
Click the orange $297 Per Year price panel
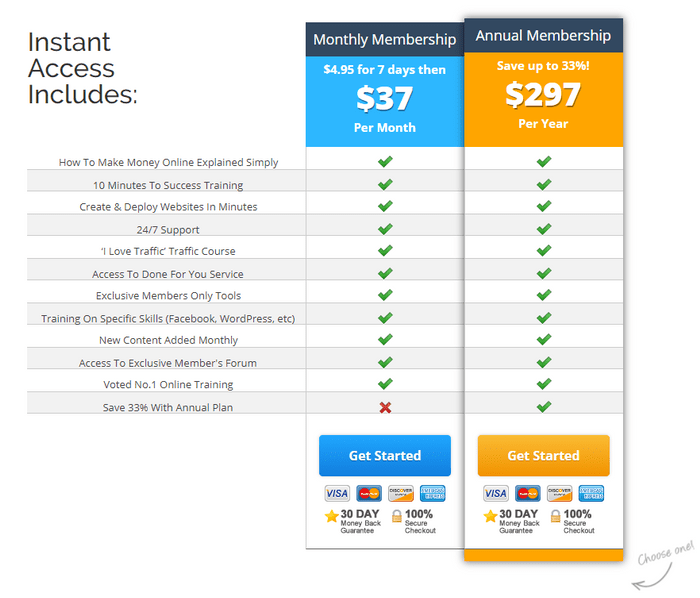point(543,100)
